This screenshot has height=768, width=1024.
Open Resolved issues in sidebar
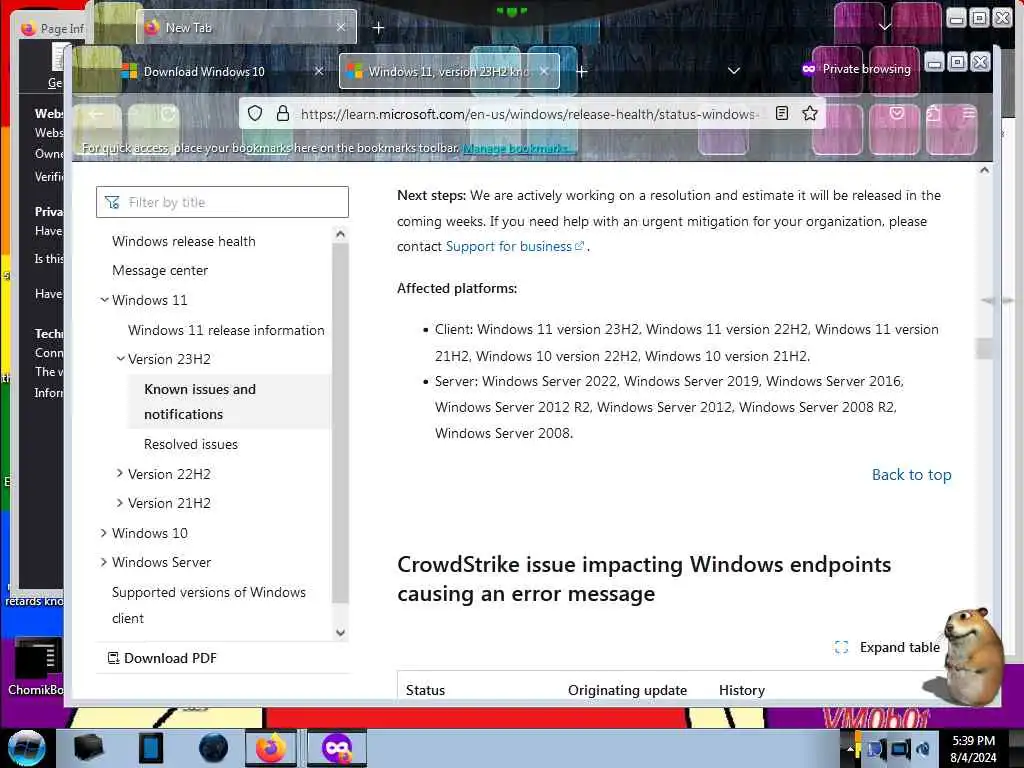tap(191, 444)
